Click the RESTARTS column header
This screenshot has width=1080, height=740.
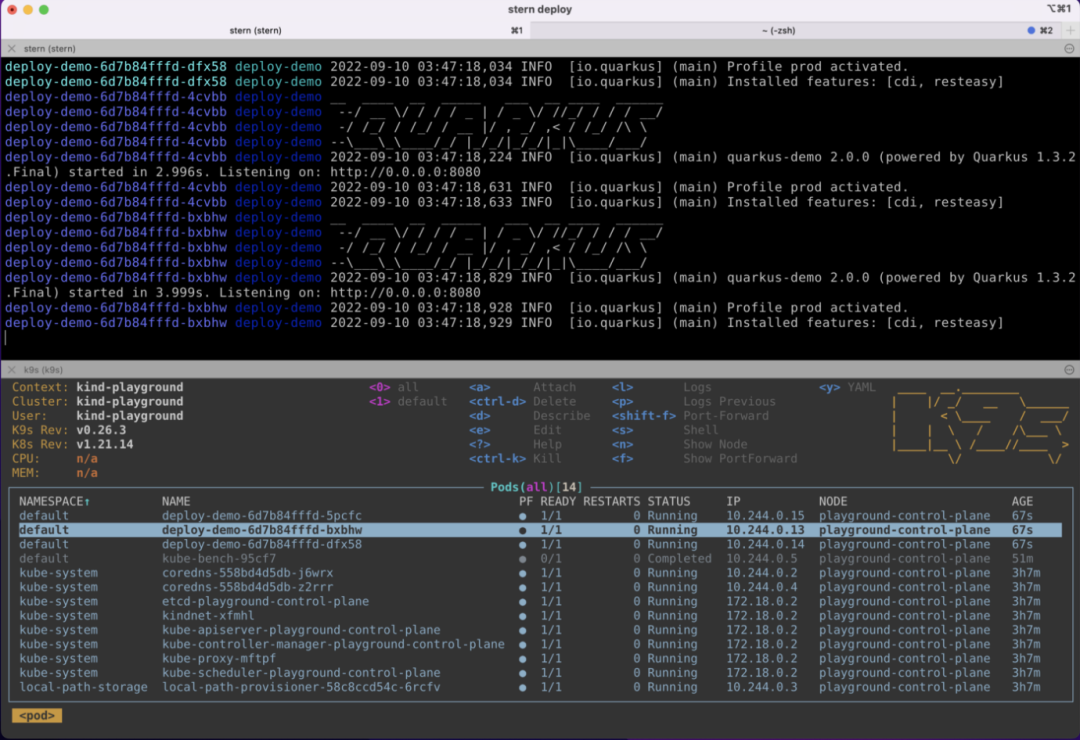pos(611,502)
